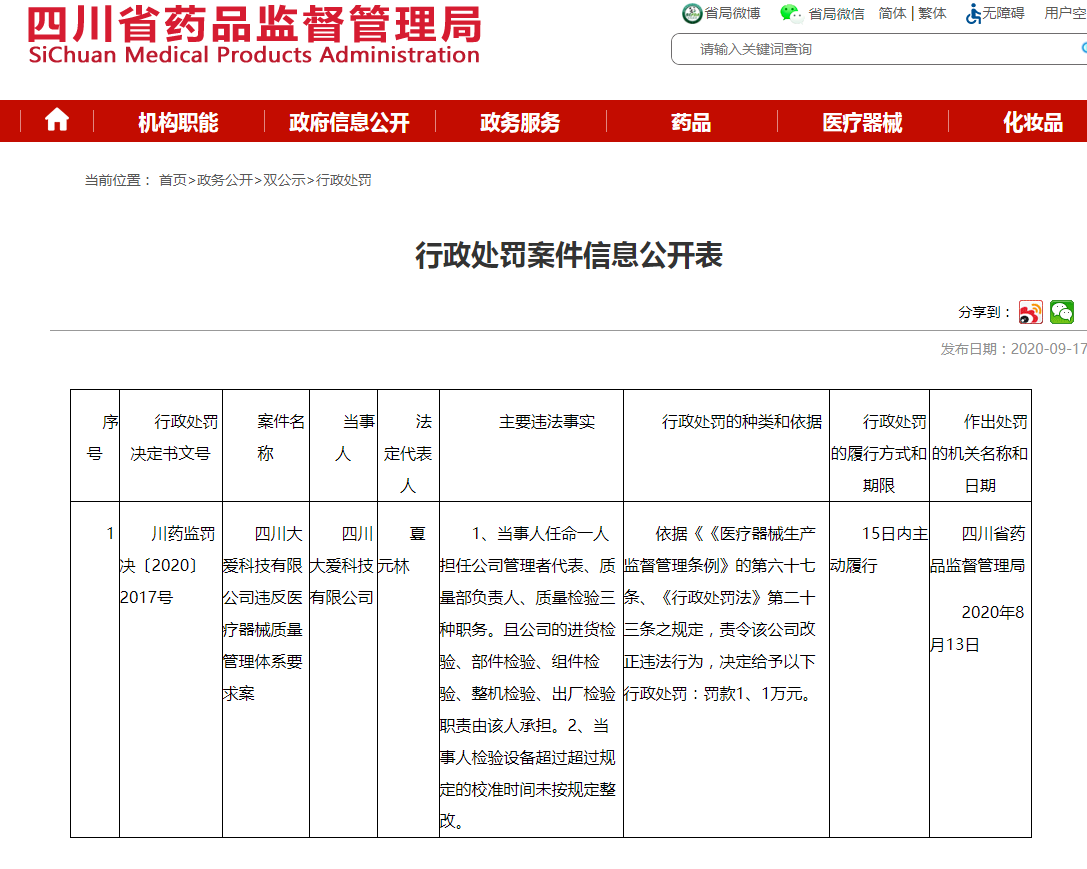Select the publish date 2020-09-17
This screenshot has height=869, width=1087.
1048,349
